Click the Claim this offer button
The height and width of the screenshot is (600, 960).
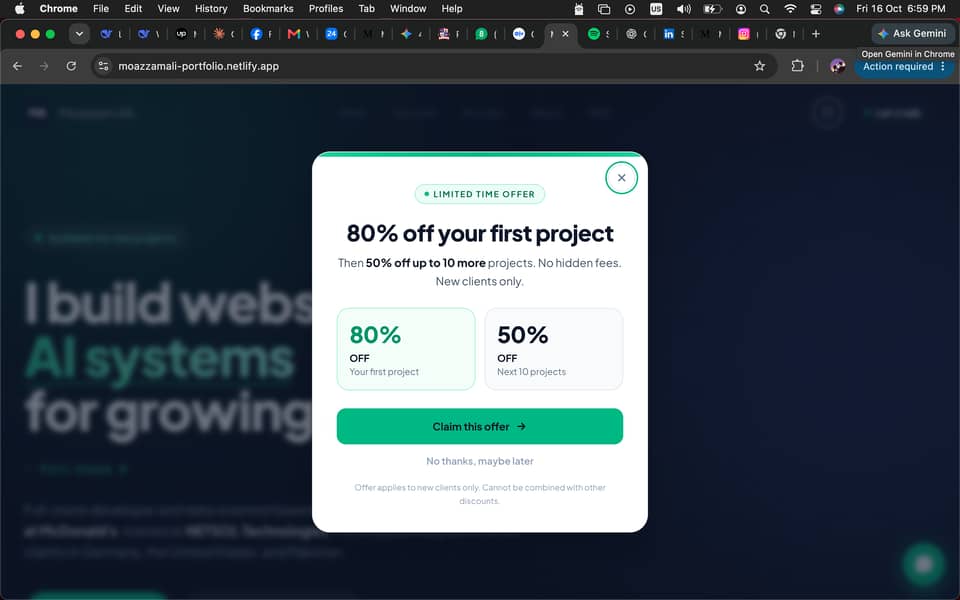[479, 426]
